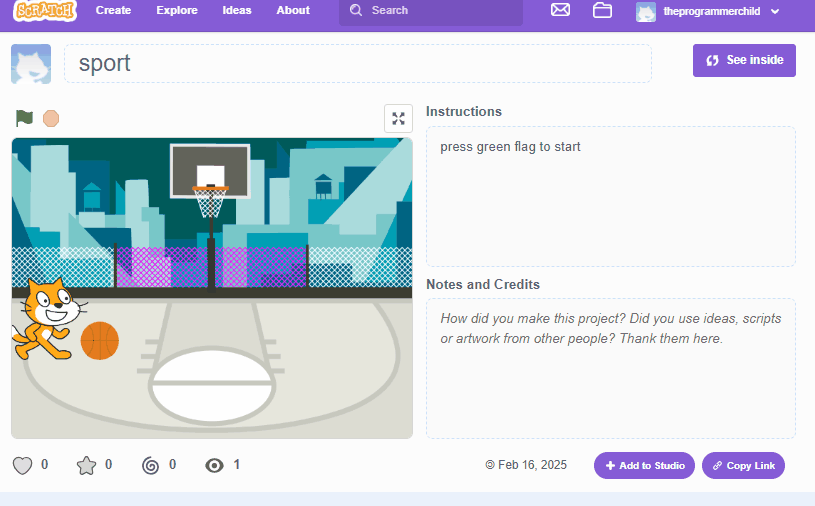Favorite the project with star icon
The width and height of the screenshot is (815, 506).
tap(86, 465)
